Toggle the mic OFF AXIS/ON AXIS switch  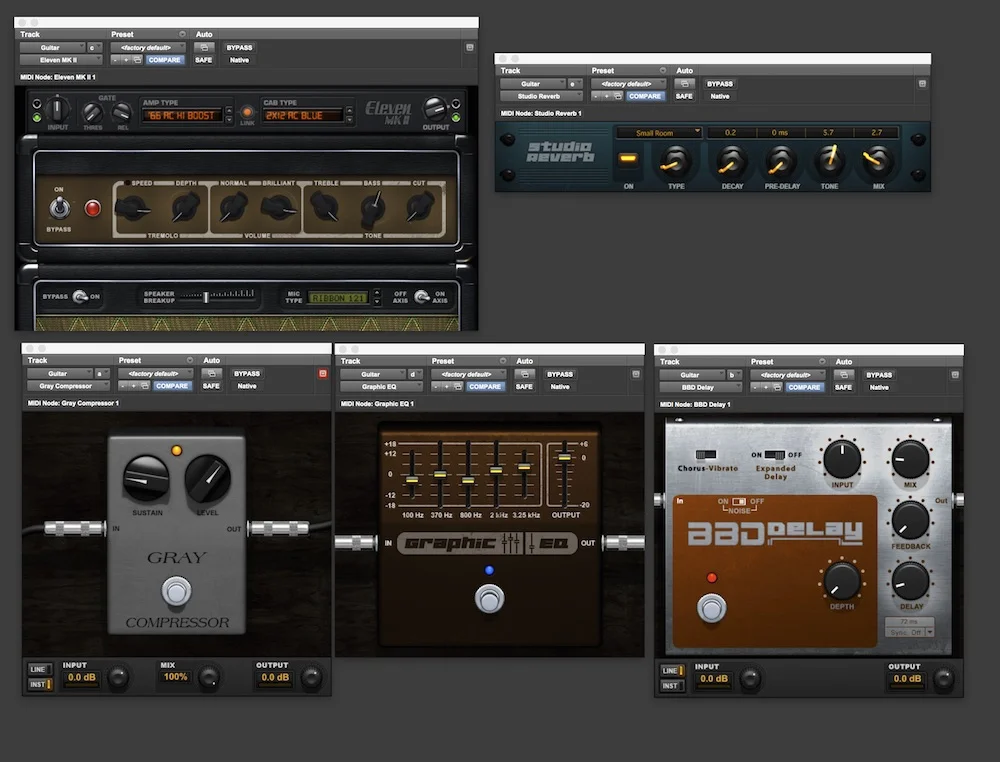coord(421,297)
